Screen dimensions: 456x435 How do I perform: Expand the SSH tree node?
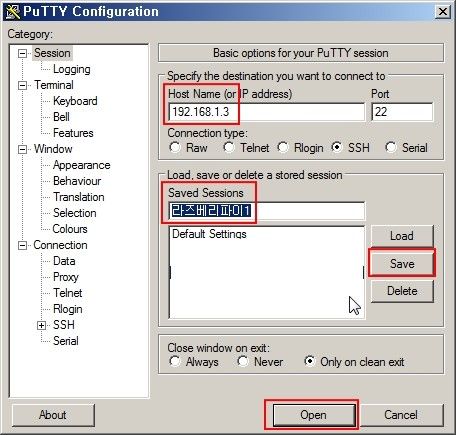41,325
